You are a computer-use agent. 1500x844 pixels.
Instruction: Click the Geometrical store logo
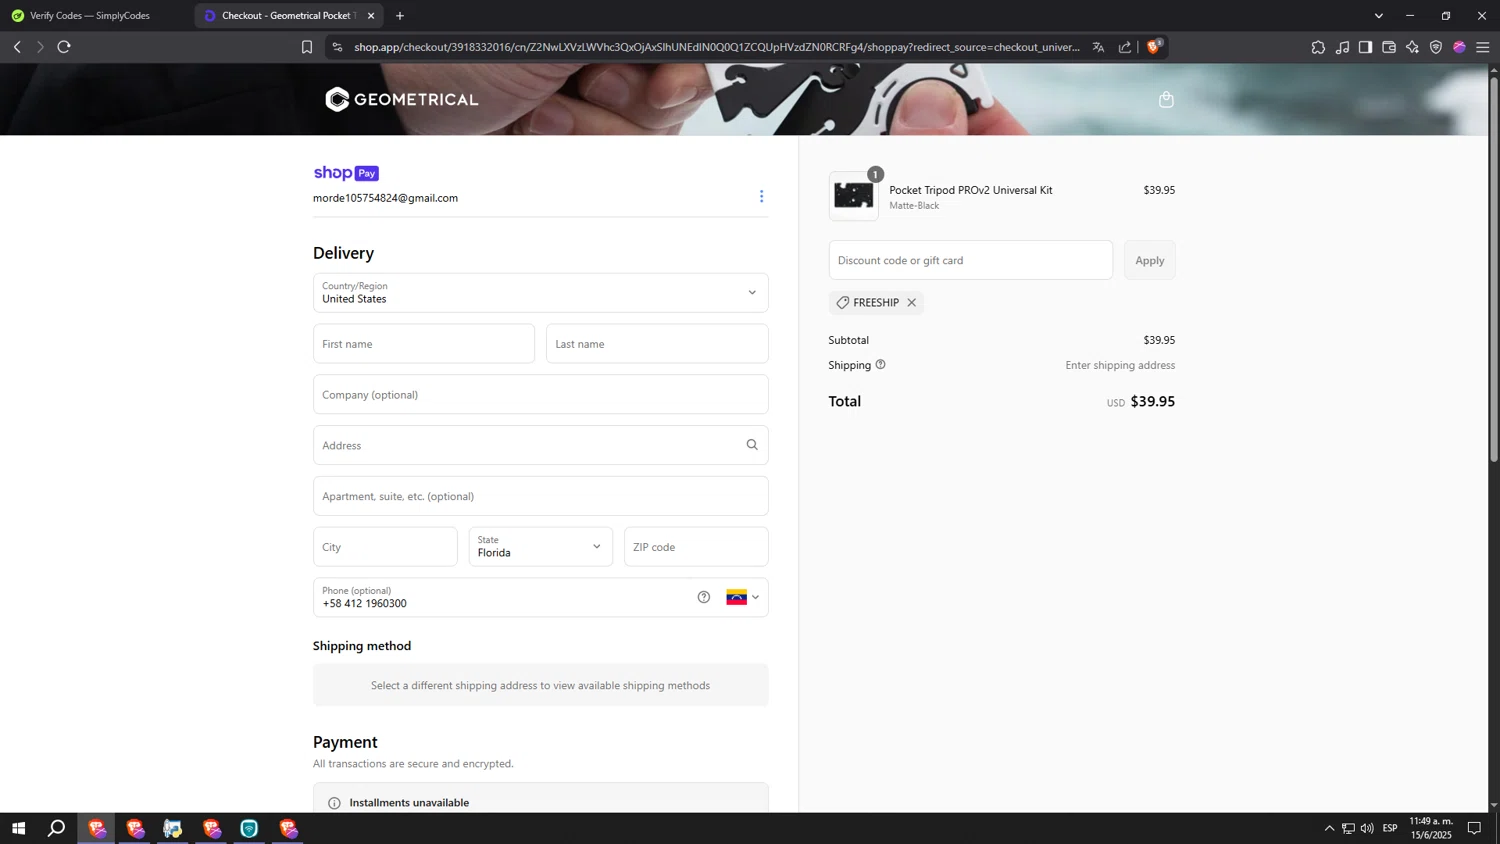(402, 99)
